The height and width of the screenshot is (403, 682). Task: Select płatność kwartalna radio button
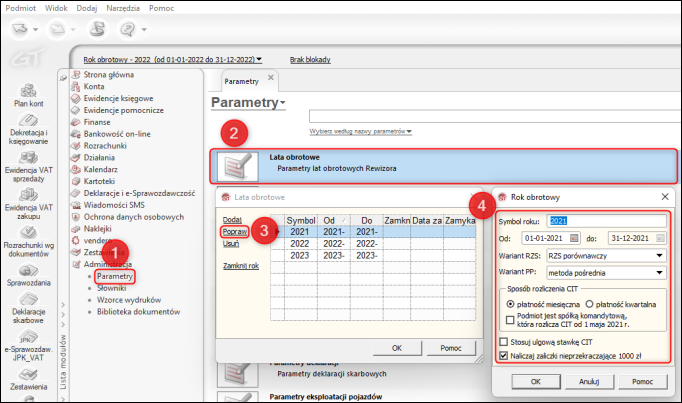[589, 304]
